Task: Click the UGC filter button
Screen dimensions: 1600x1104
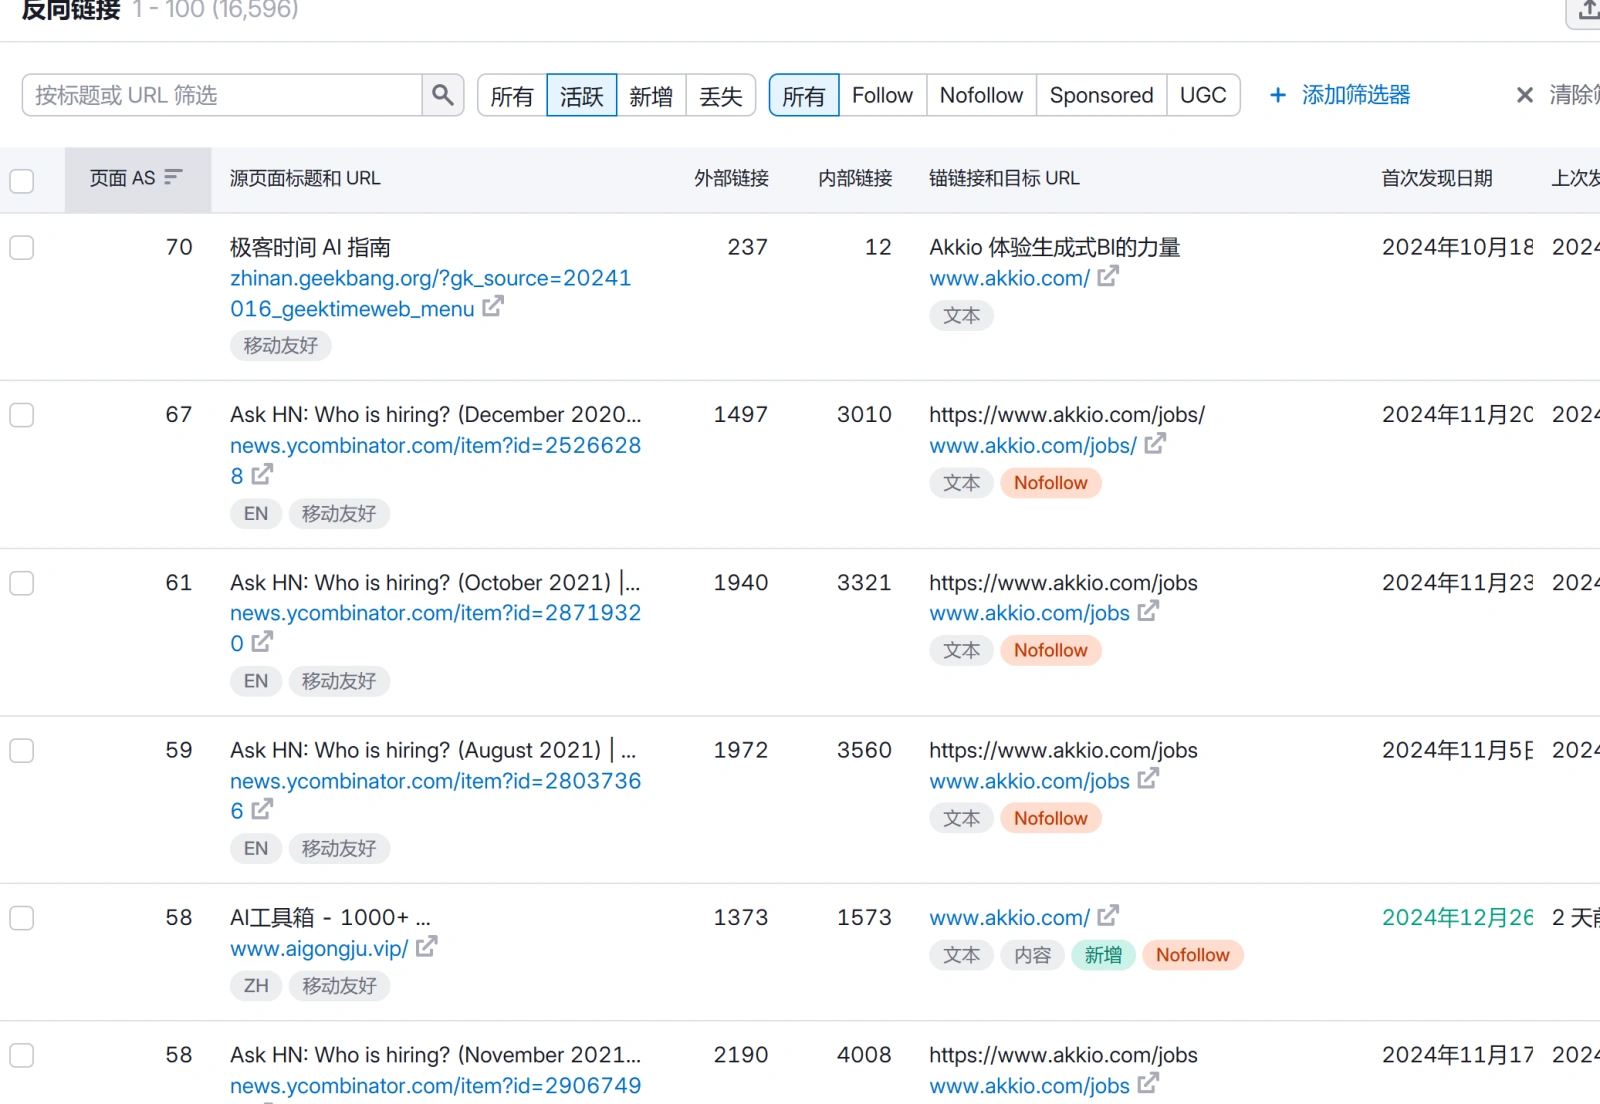Action: point(1203,96)
